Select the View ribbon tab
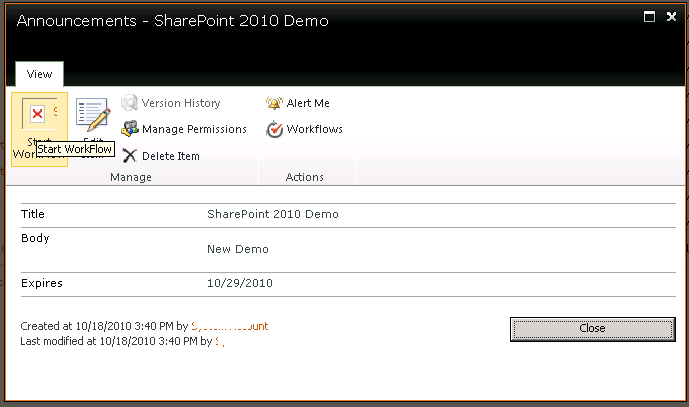The width and height of the screenshot is (689, 407). click(40, 74)
